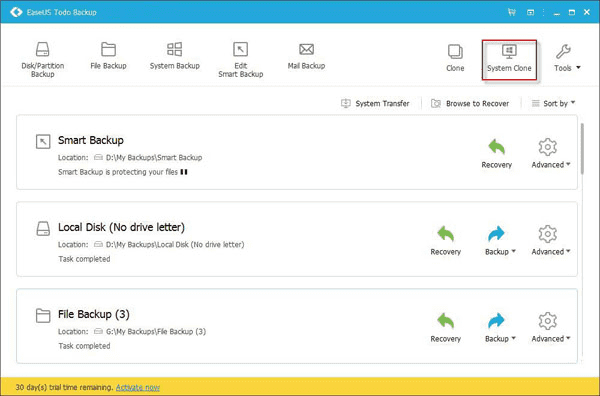The image size is (600, 396).
Task: Open Advanced options for Local Disk
Action: coord(551,241)
